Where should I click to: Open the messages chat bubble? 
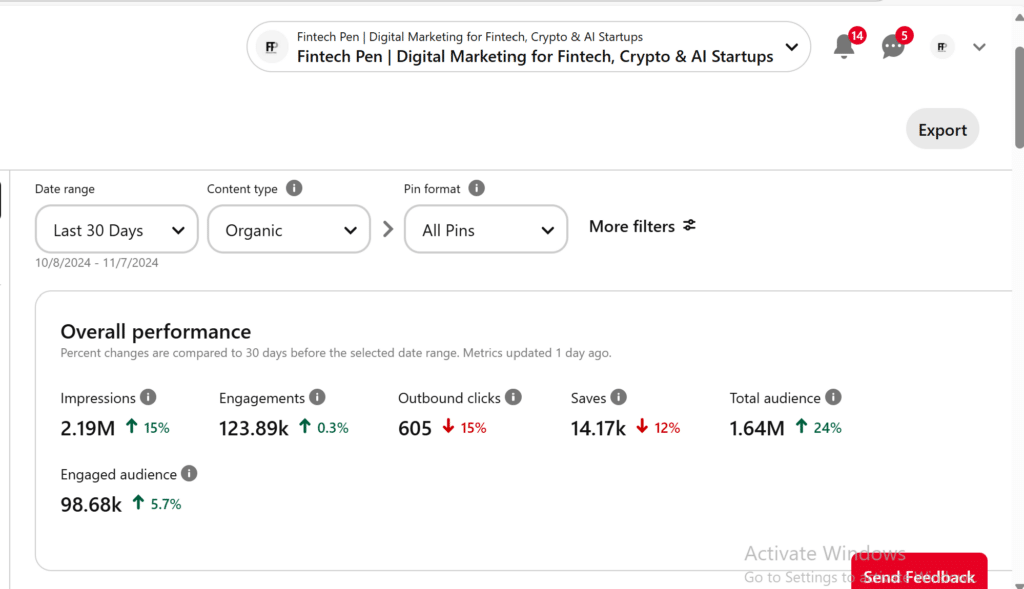(893, 47)
